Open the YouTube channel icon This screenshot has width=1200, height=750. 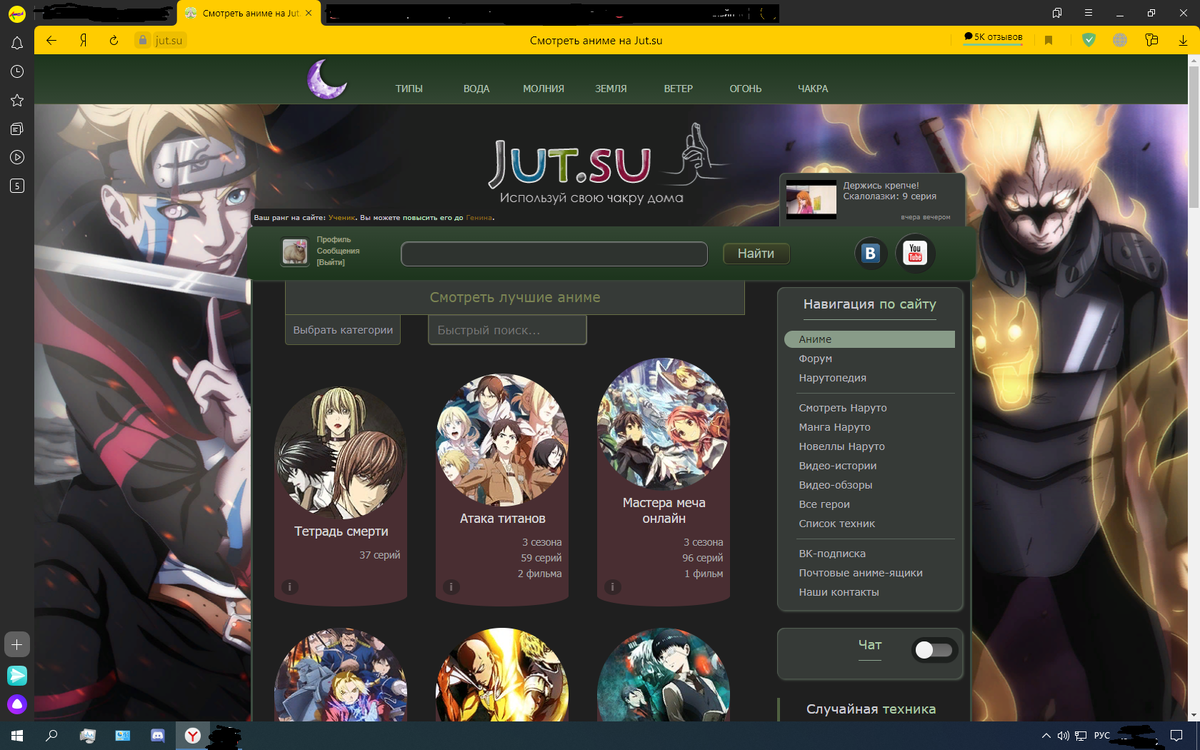click(x=914, y=254)
